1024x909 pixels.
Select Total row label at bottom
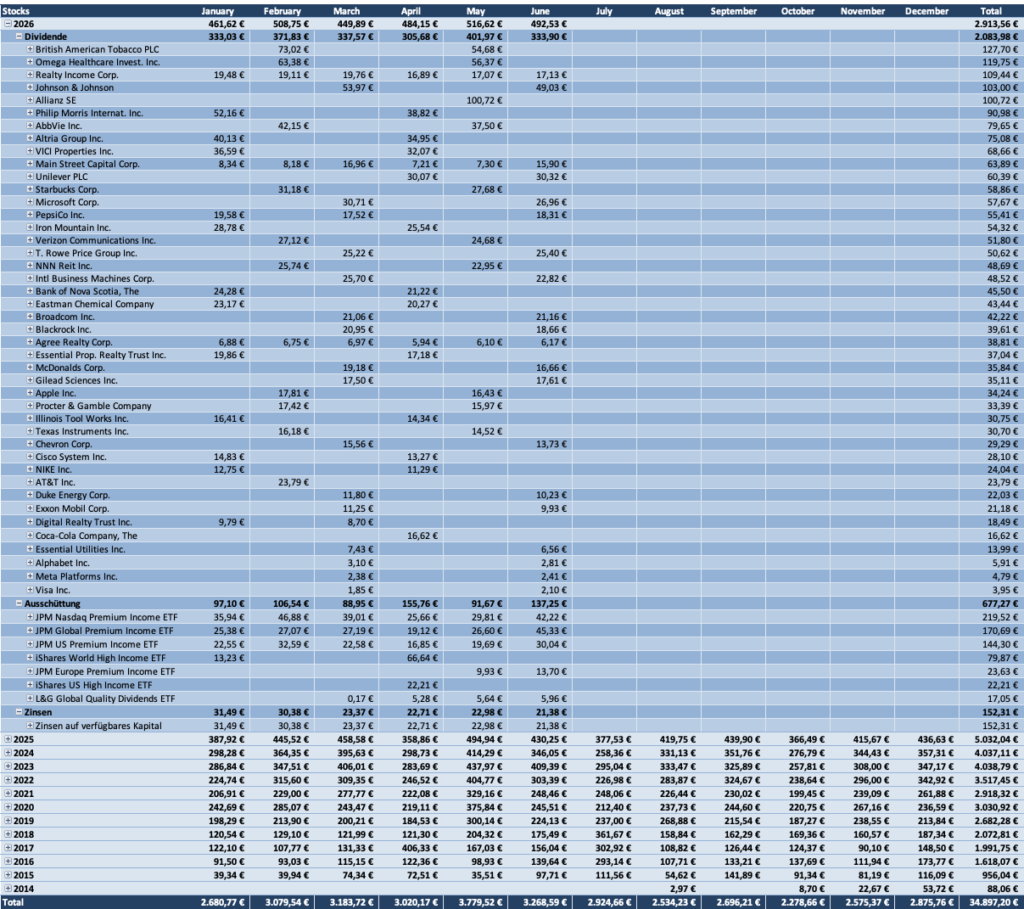13,902
